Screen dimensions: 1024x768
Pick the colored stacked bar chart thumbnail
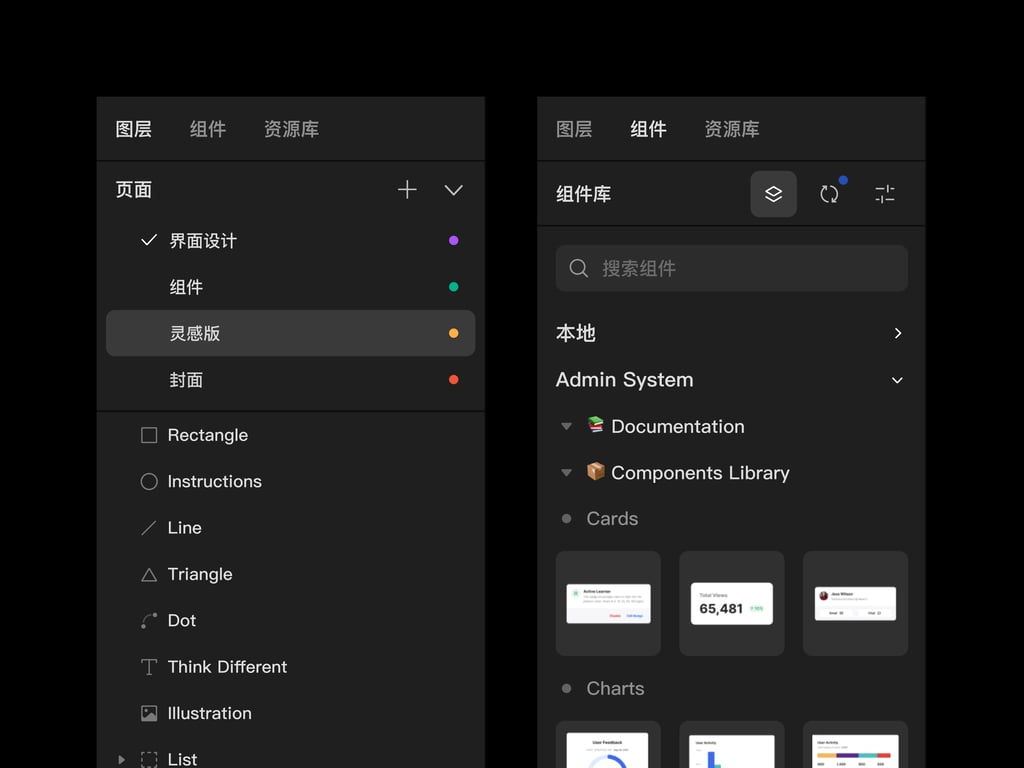[856, 744]
